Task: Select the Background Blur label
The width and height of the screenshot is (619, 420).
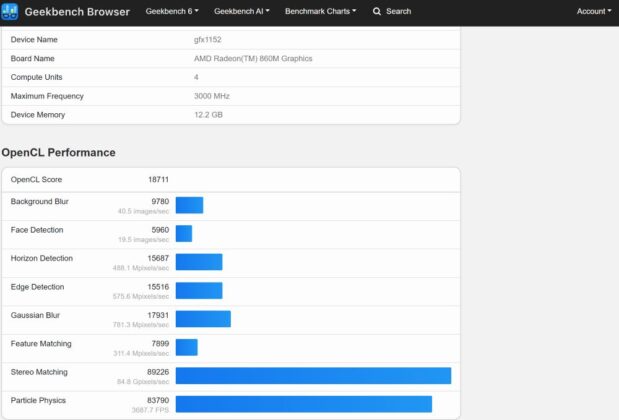Action: pyautogui.click(x=39, y=201)
